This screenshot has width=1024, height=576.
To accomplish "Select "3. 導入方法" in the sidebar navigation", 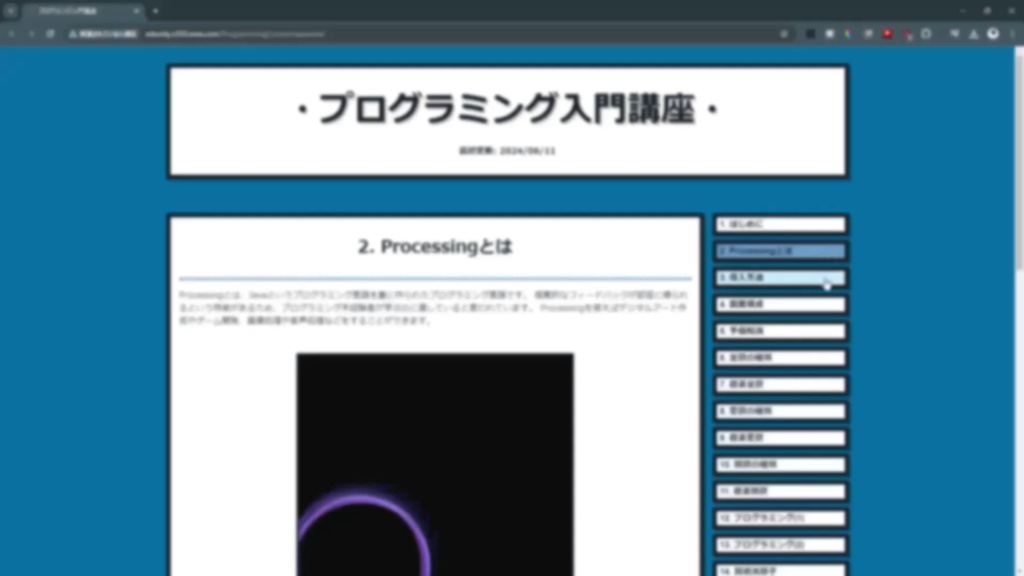I will pos(779,277).
